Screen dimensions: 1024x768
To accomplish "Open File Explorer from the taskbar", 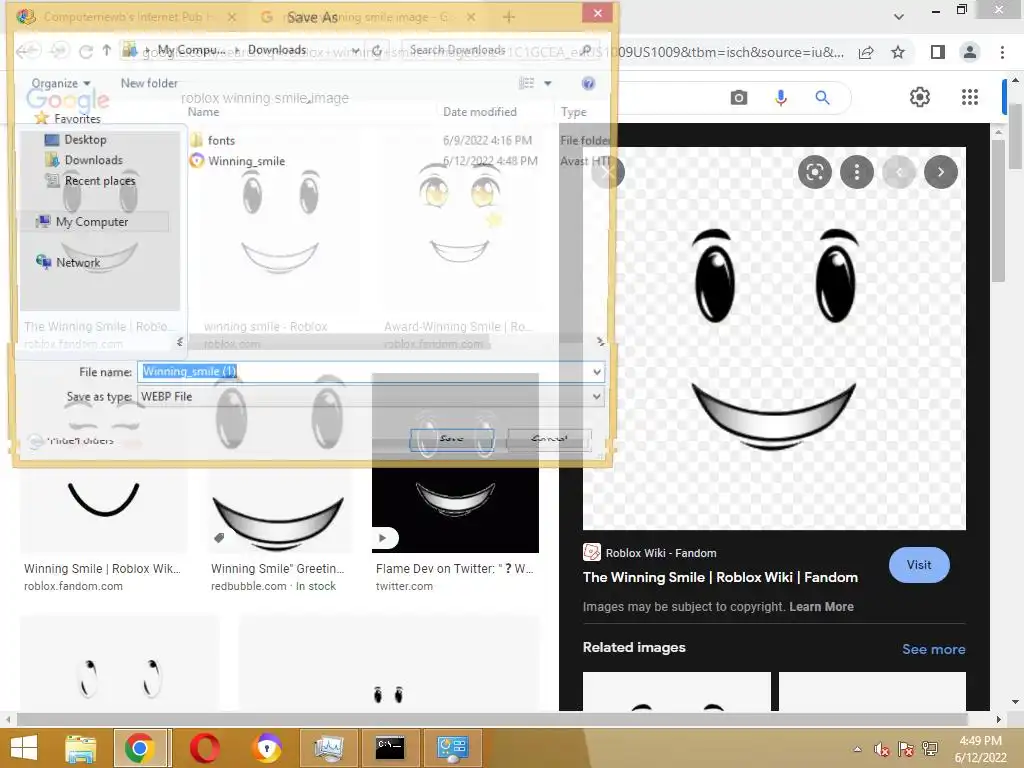I will 80,748.
